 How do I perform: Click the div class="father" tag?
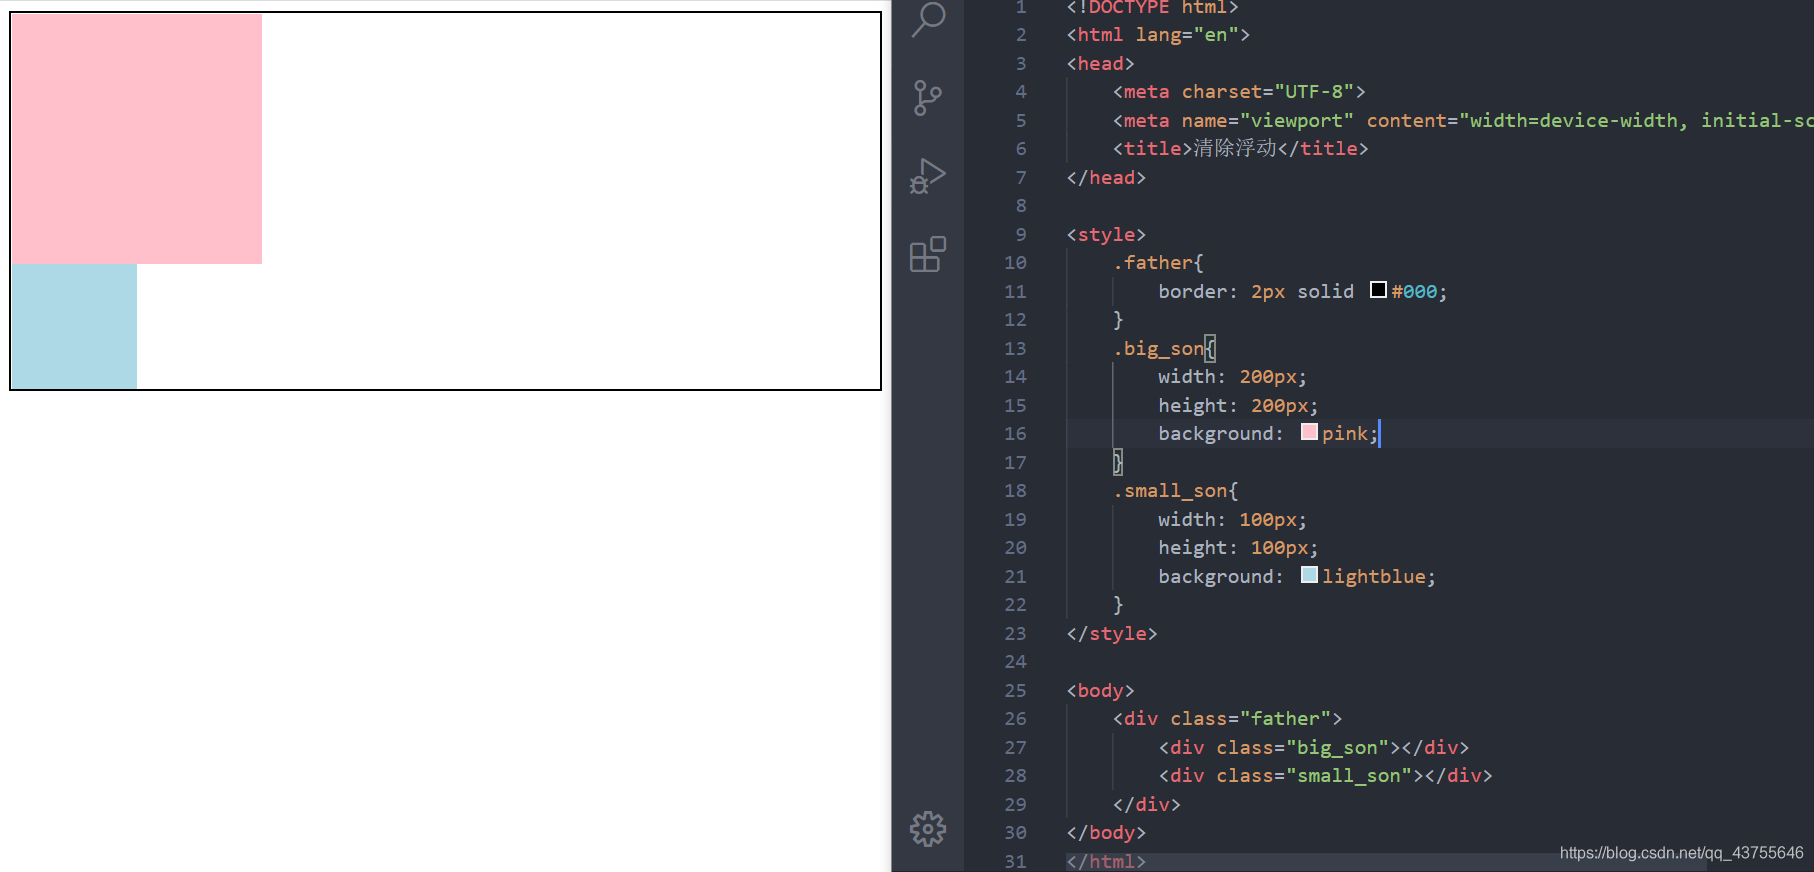coord(1227,718)
